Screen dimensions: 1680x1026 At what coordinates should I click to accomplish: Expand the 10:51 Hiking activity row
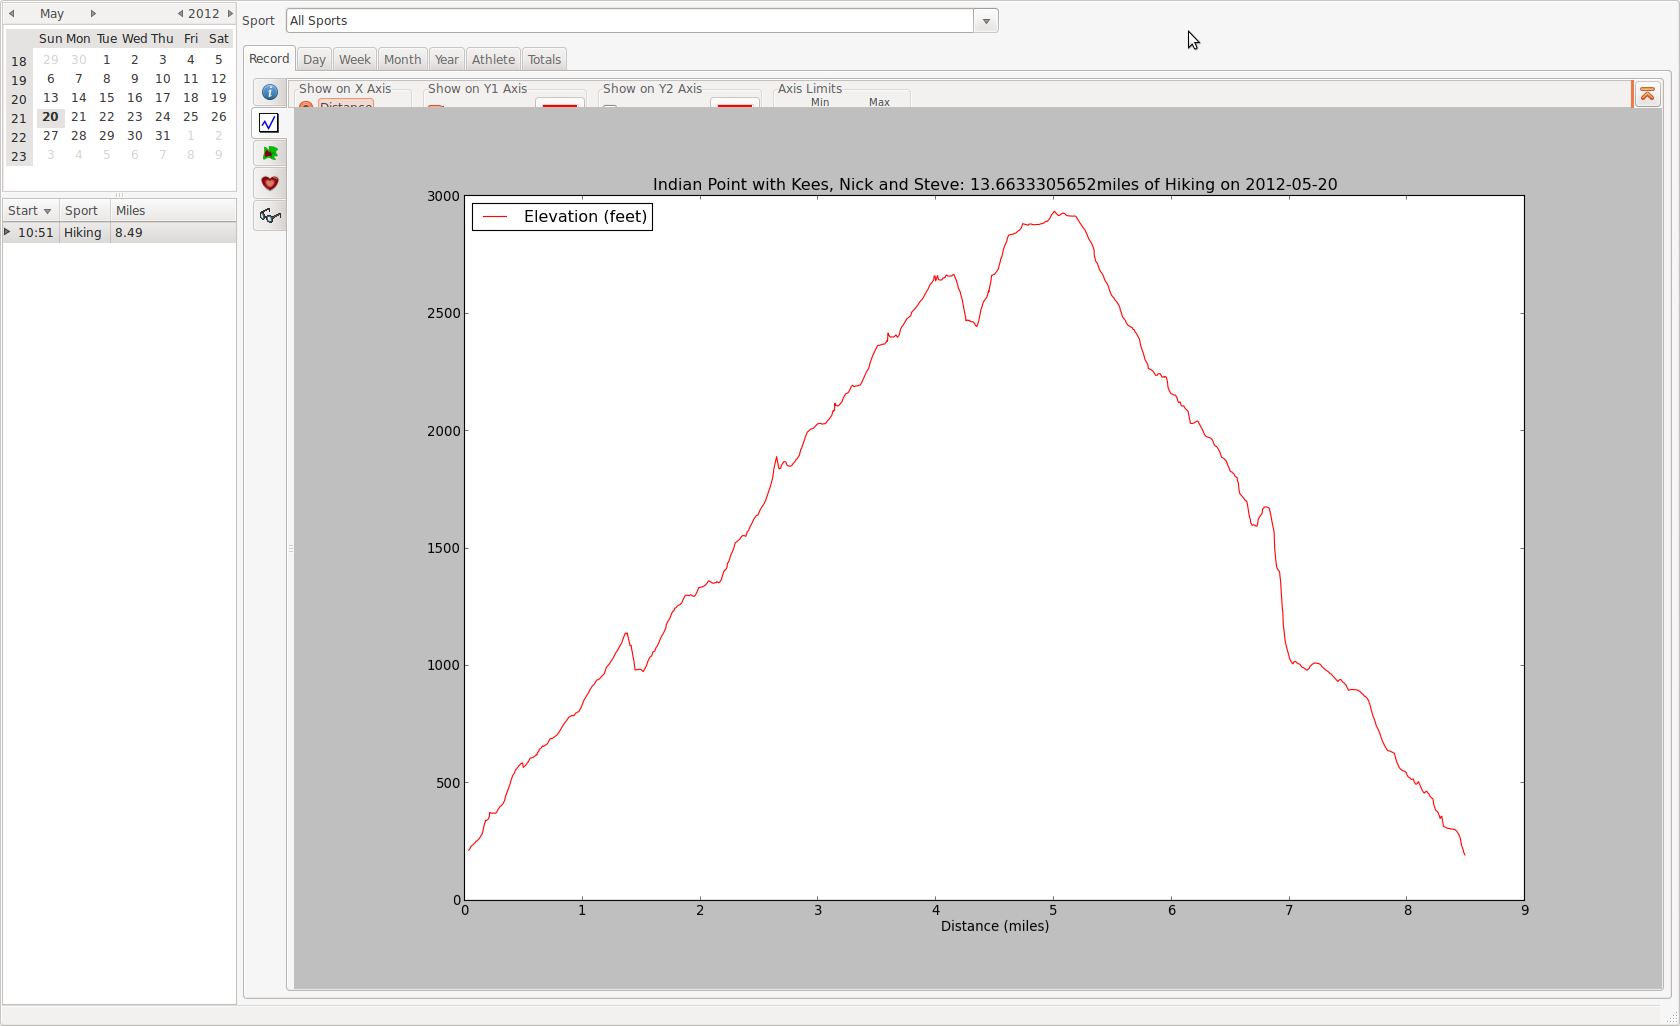pos(8,232)
